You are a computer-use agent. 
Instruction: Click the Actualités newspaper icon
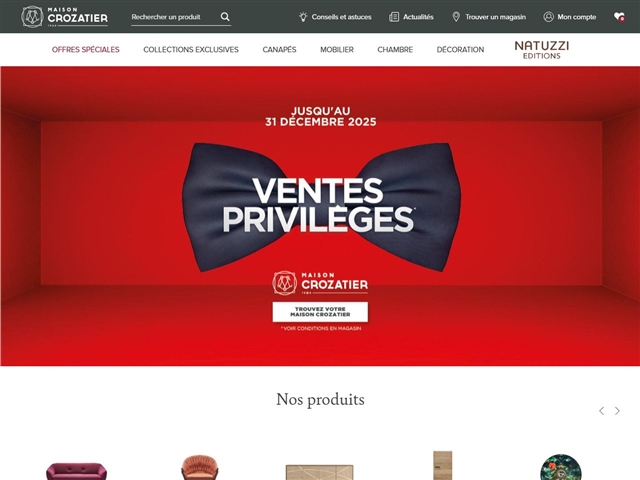tap(394, 17)
